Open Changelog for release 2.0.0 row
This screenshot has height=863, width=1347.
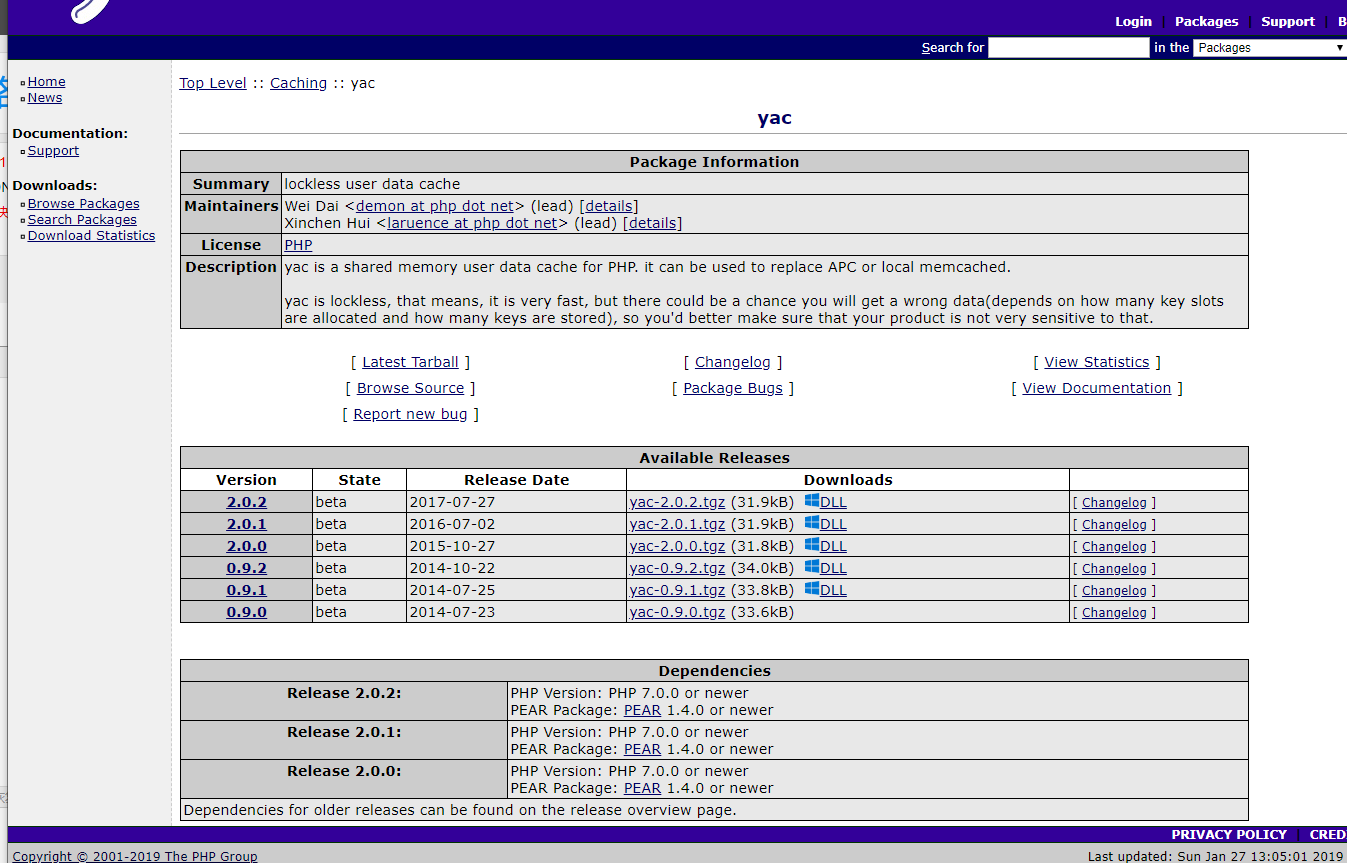pyautogui.click(x=1114, y=547)
